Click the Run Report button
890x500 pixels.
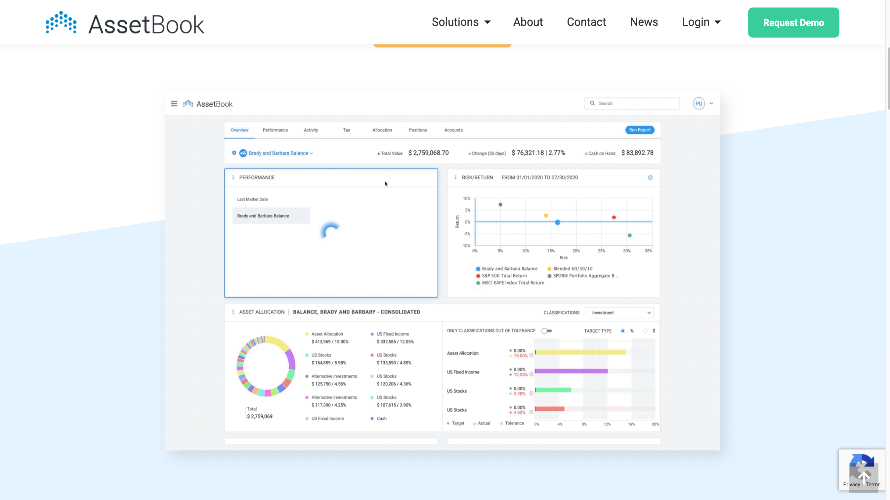click(640, 130)
